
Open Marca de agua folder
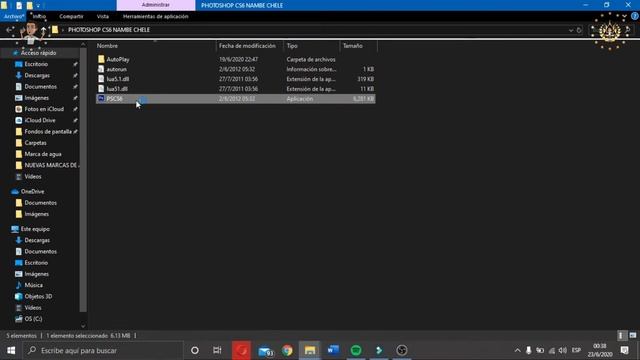[43, 154]
